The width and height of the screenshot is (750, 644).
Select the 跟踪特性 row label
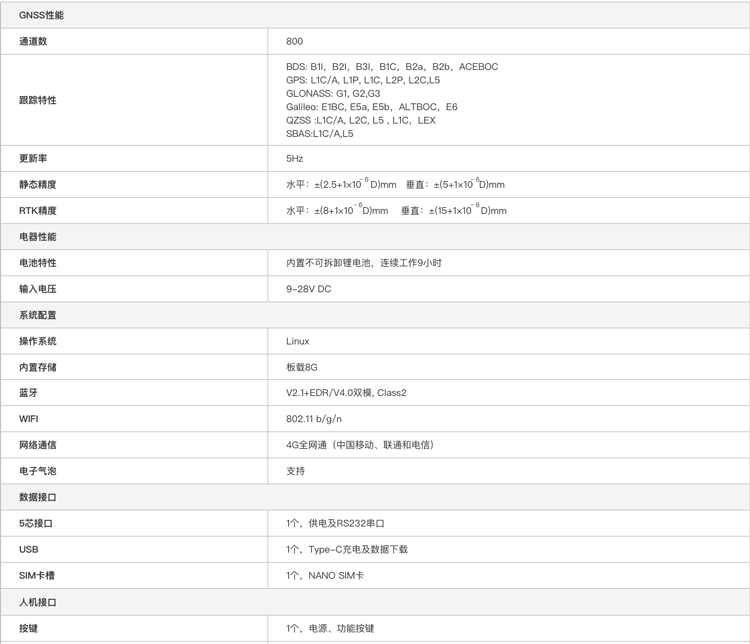(x=38, y=100)
